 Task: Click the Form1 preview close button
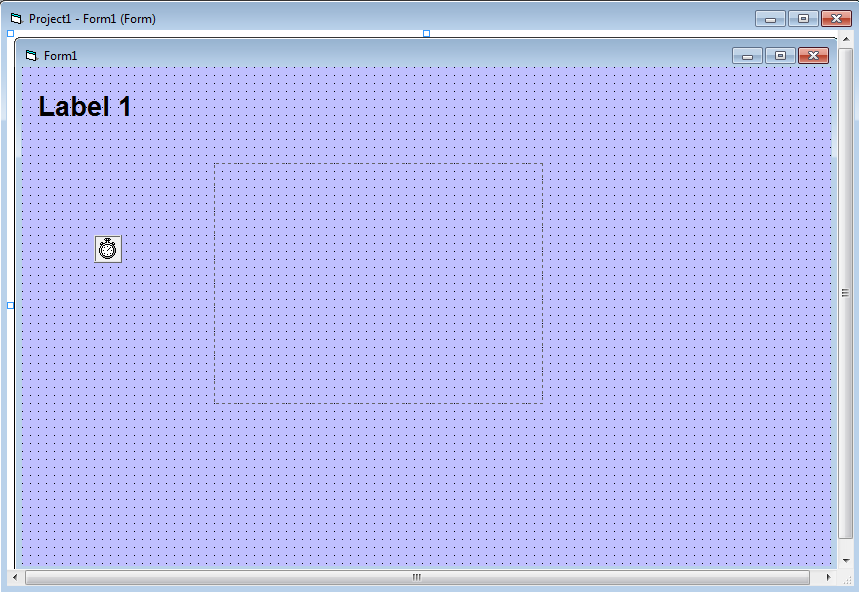pyautogui.click(x=814, y=56)
